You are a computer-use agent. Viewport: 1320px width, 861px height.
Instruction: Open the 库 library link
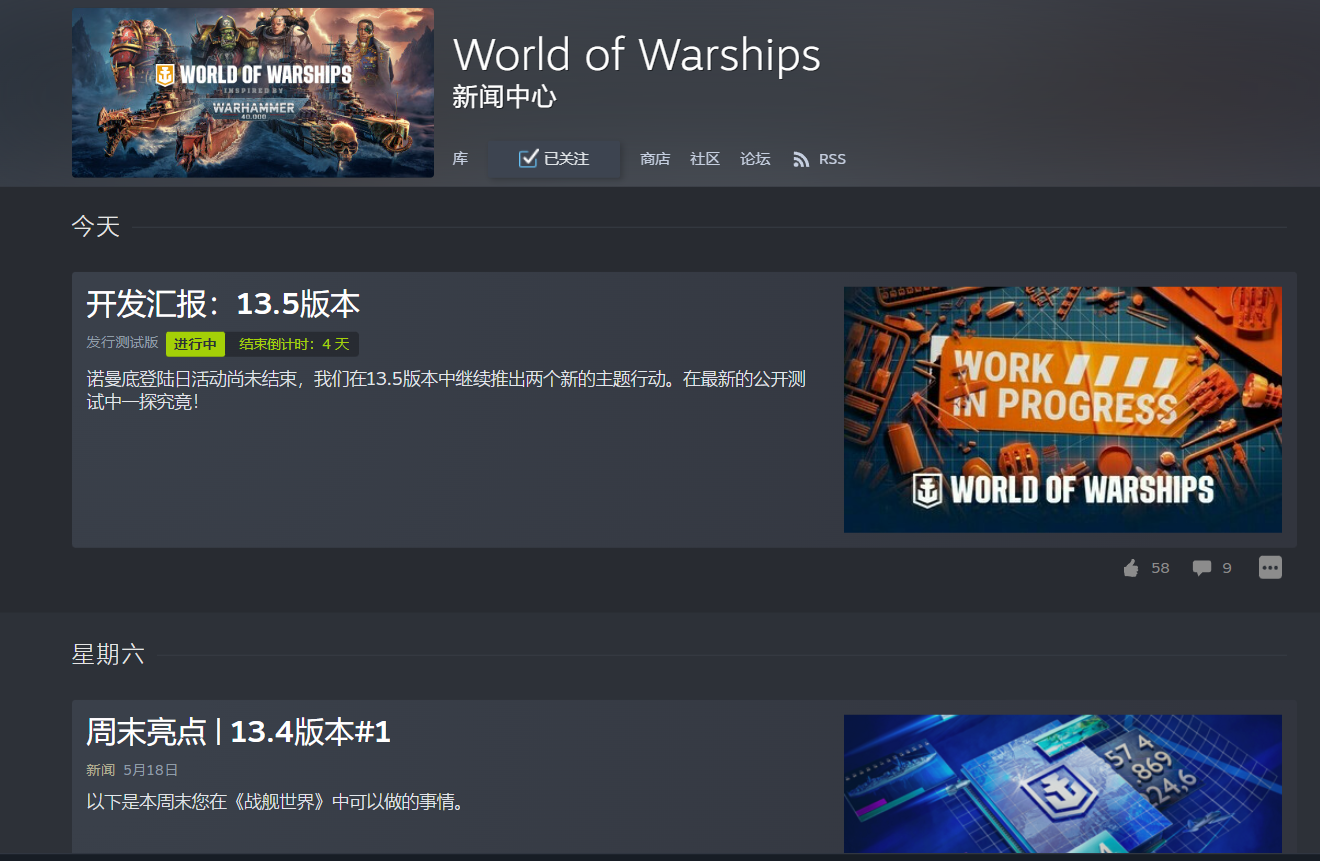click(x=459, y=158)
